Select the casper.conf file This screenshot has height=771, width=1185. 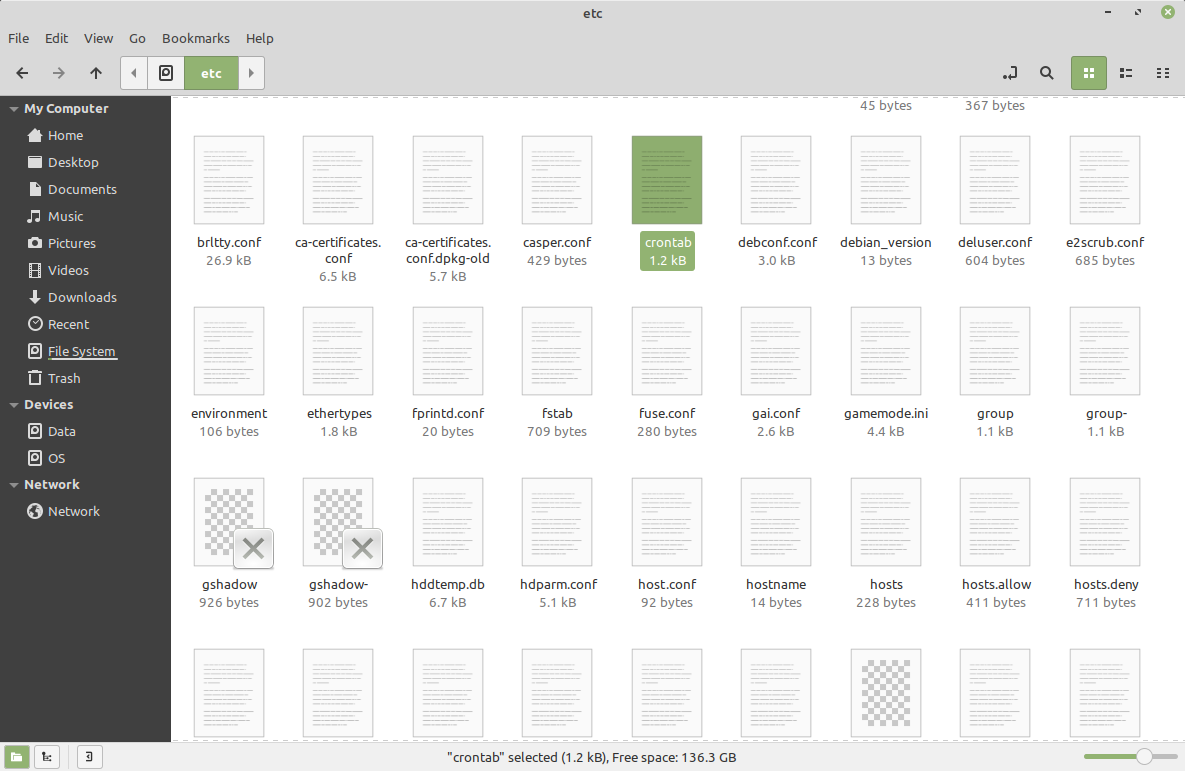[557, 180]
